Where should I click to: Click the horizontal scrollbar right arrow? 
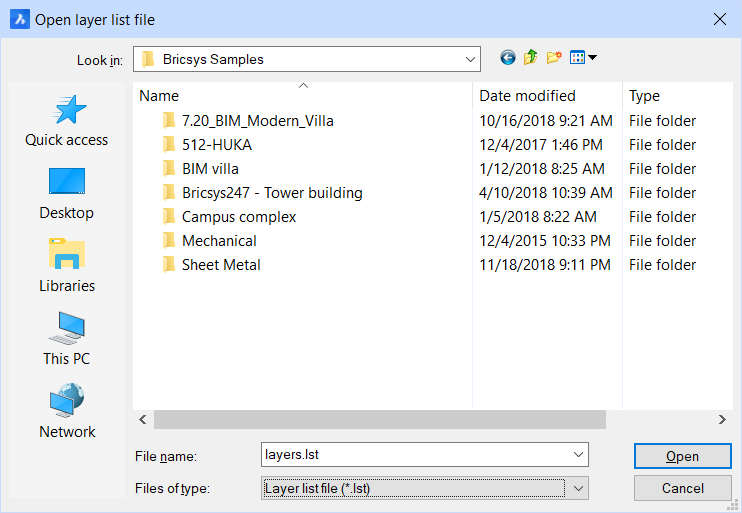pyautogui.click(x=722, y=420)
